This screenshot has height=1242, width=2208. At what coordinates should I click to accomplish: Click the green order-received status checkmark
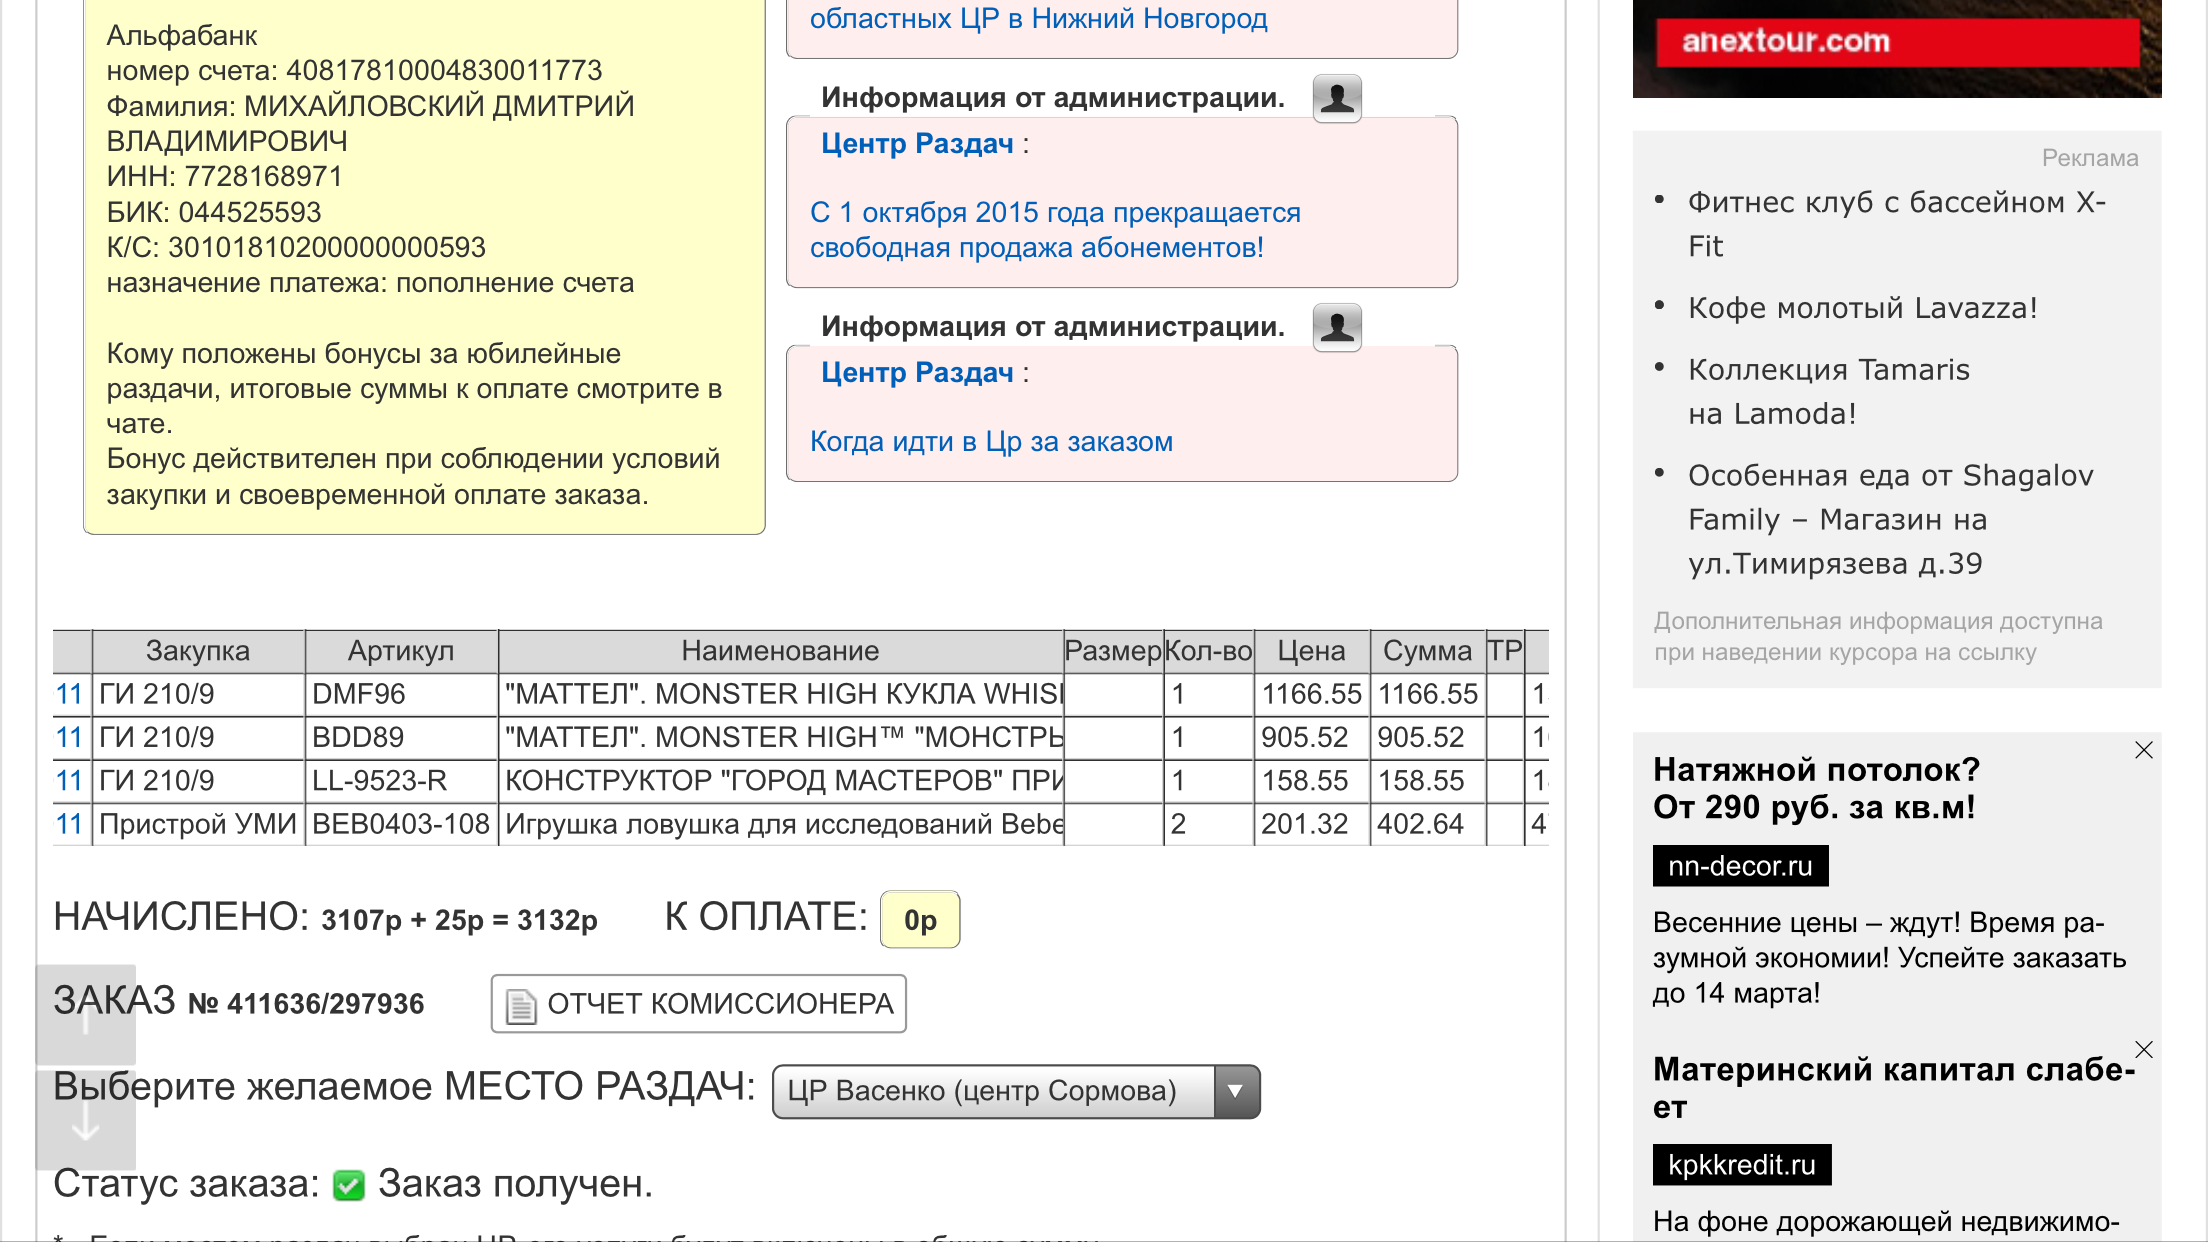348,1185
